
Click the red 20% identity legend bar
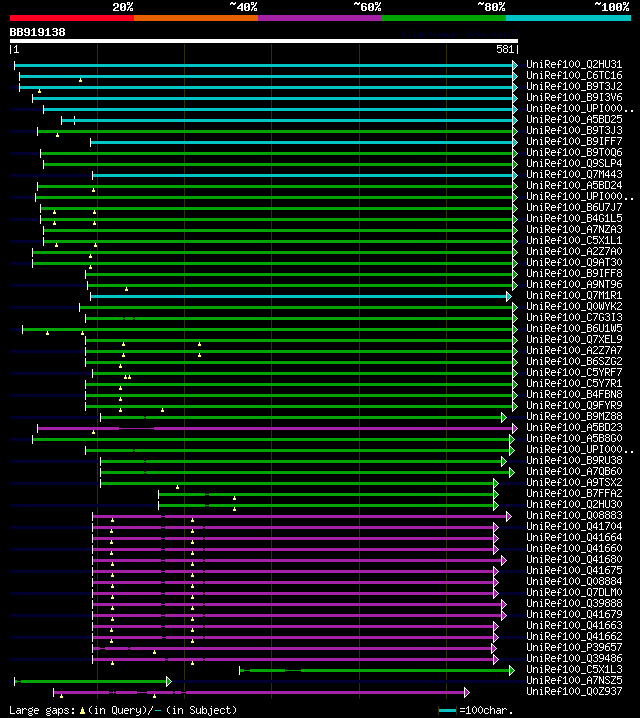coord(72,18)
